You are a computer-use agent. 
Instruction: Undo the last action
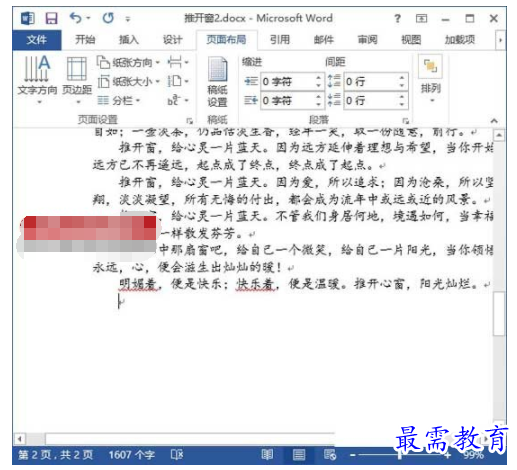[x=75, y=18]
